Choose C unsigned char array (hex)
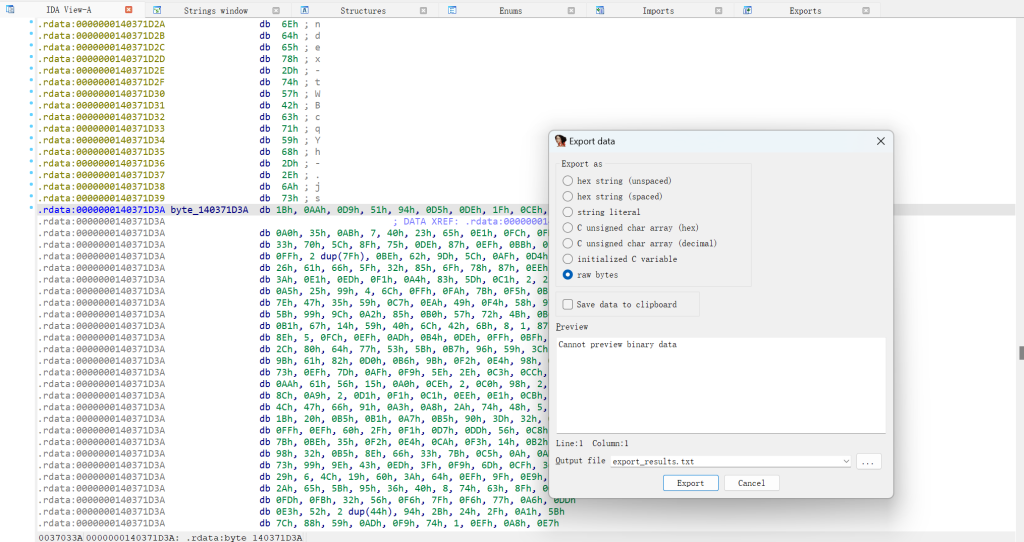The image size is (1024, 542). point(568,227)
